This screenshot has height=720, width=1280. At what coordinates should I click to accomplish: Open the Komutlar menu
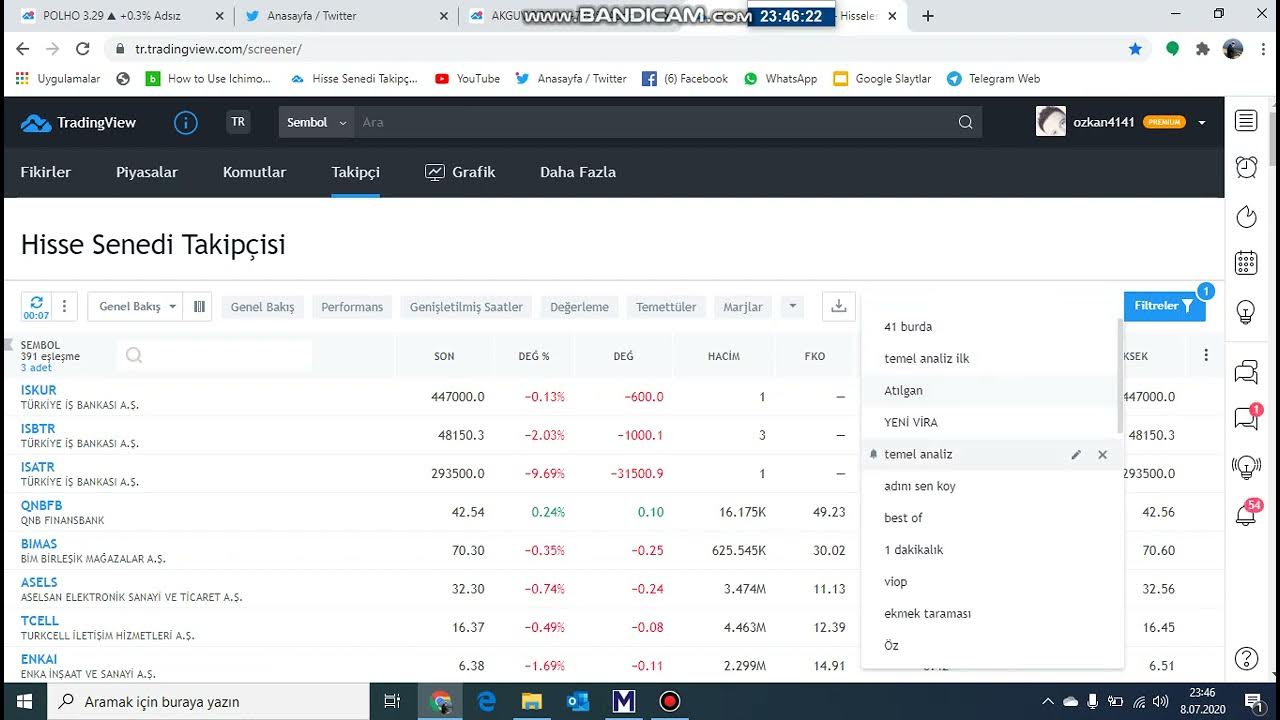[254, 172]
